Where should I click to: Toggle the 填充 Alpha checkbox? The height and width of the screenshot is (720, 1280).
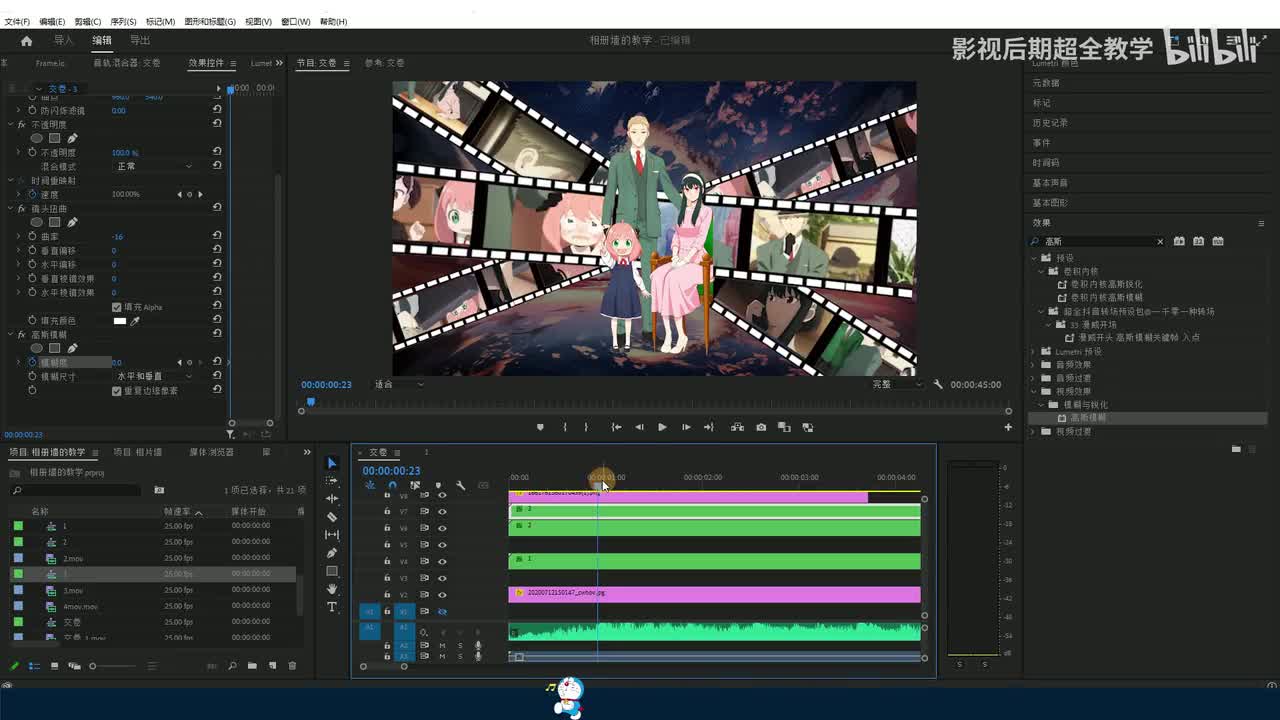(x=117, y=307)
